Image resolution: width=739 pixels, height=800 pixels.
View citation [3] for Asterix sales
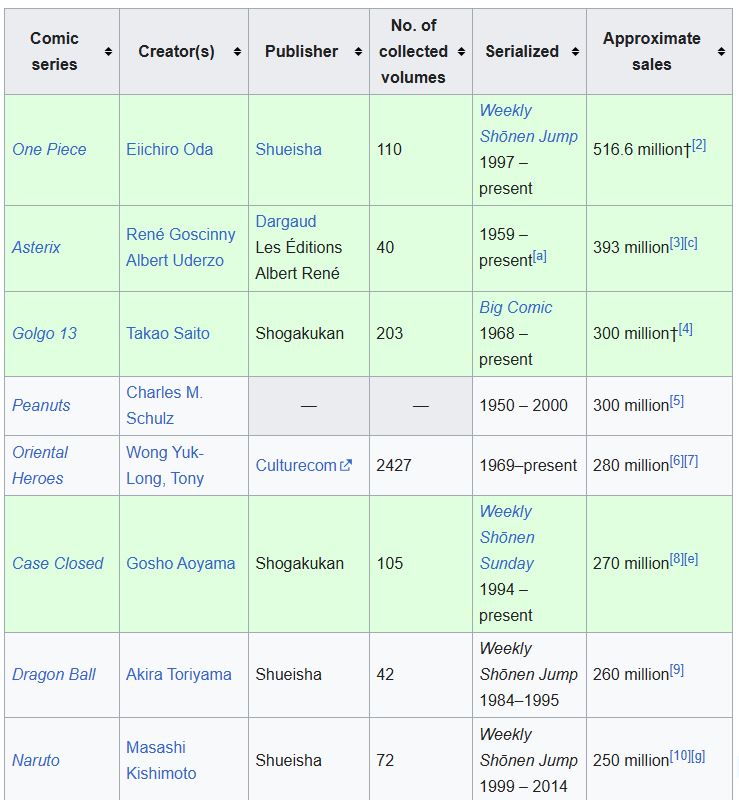(677, 243)
